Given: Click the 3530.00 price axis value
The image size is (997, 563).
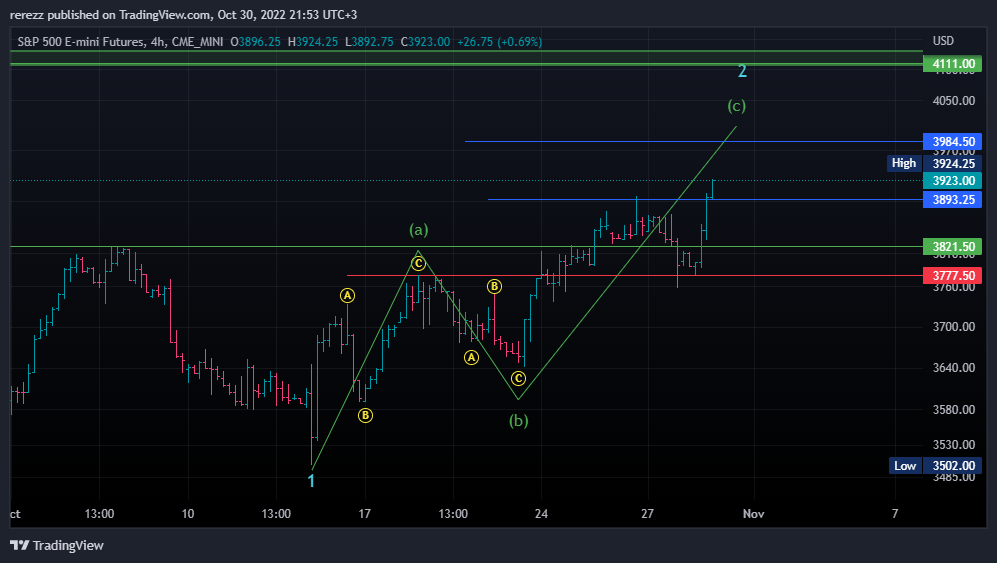Looking at the screenshot, I should click(x=953, y=445).
